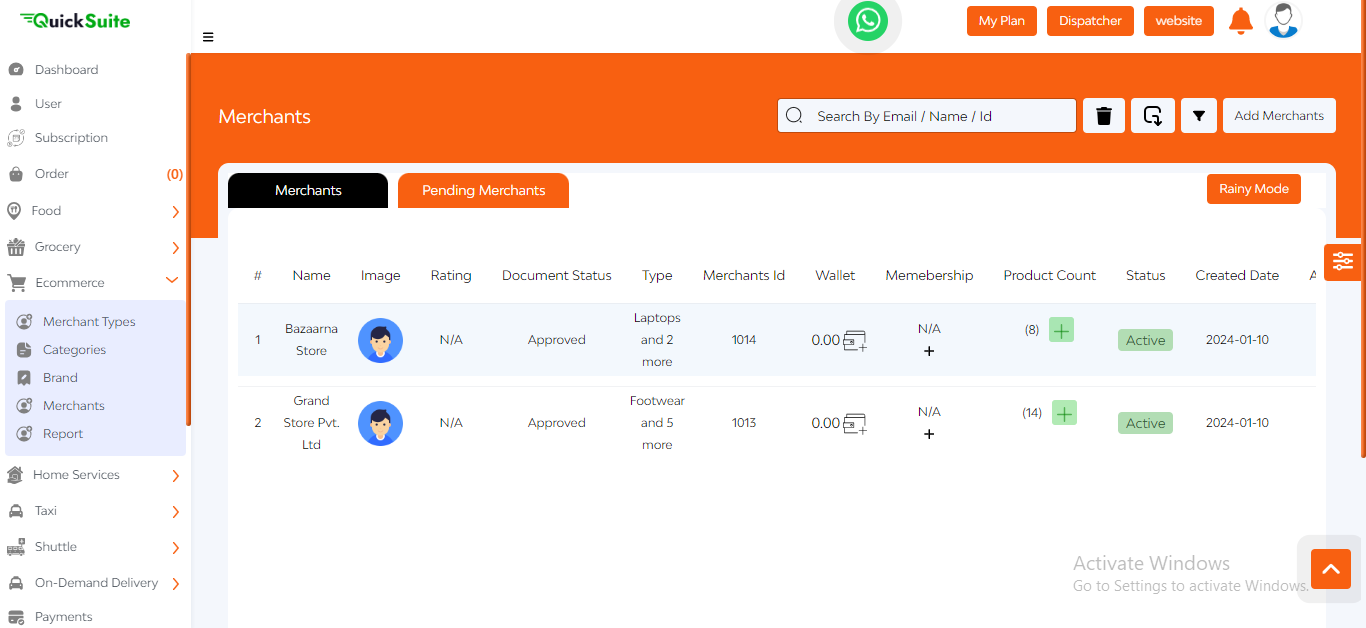Toggle Rainy Mode

(1253, 189)
